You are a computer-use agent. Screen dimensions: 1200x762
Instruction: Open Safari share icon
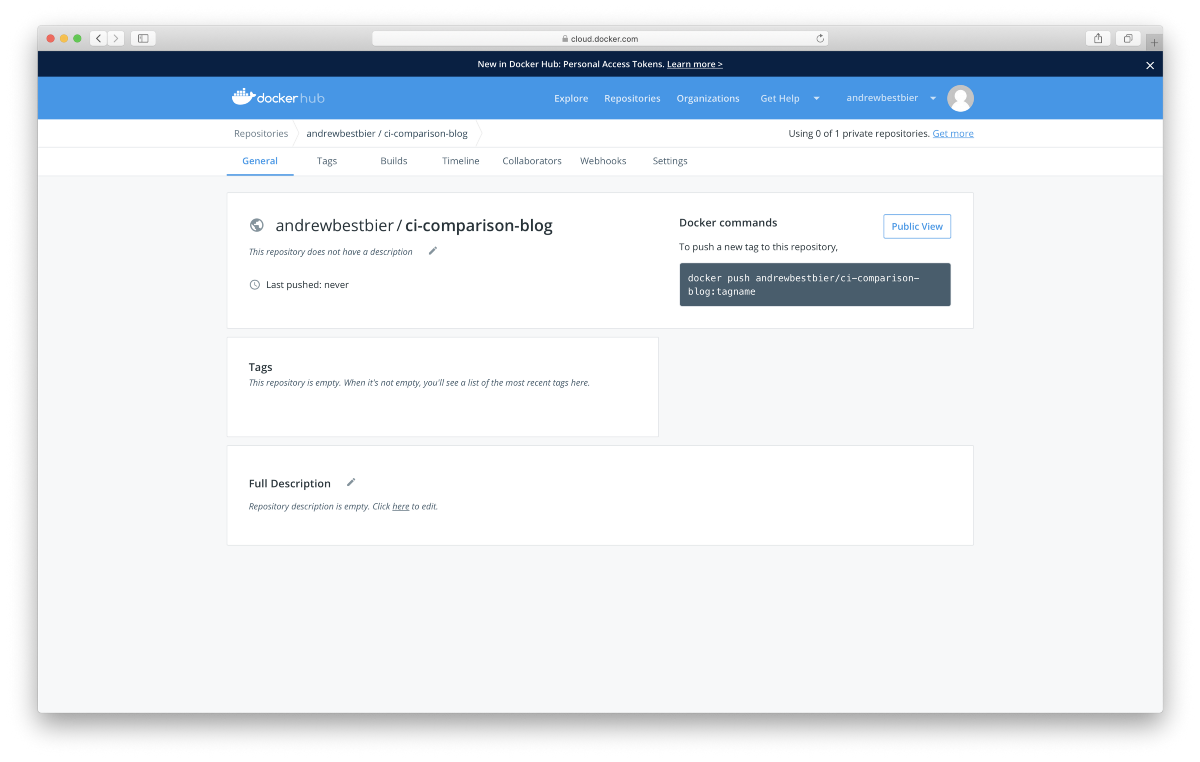(x=1098, y=38)
